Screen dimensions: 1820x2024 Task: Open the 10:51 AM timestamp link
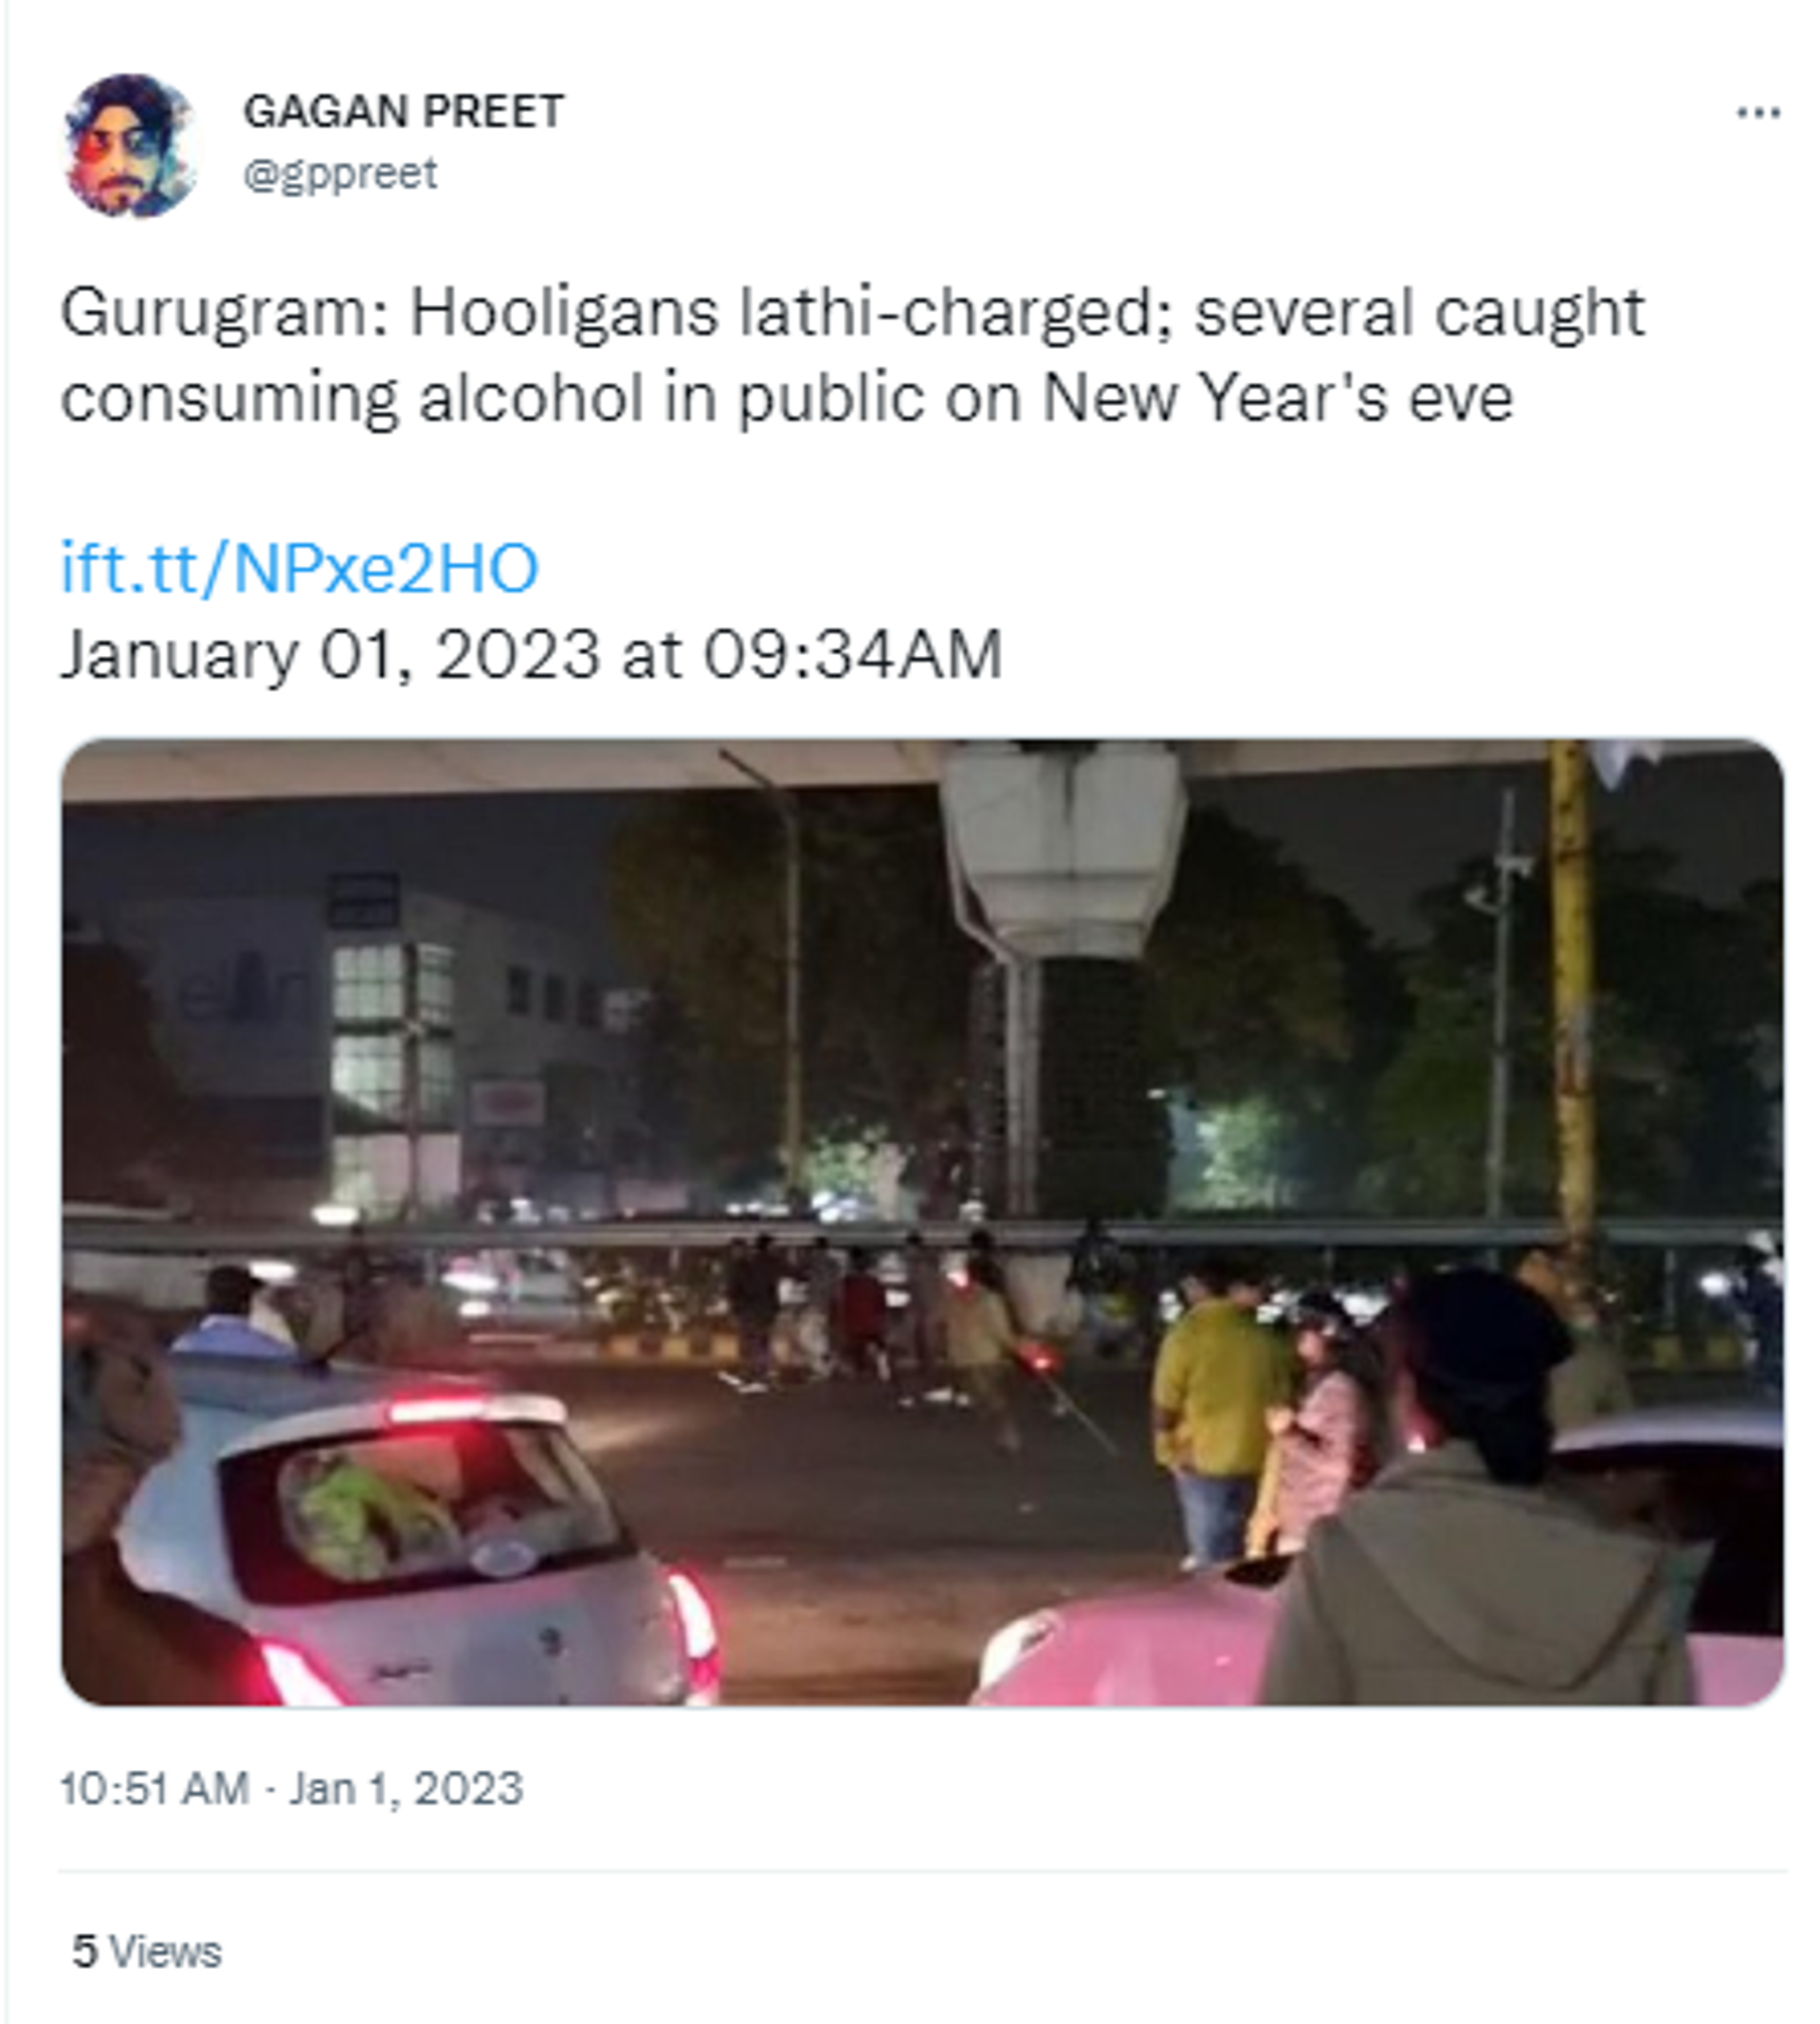pyautogui.click(x=155, y=1789)
